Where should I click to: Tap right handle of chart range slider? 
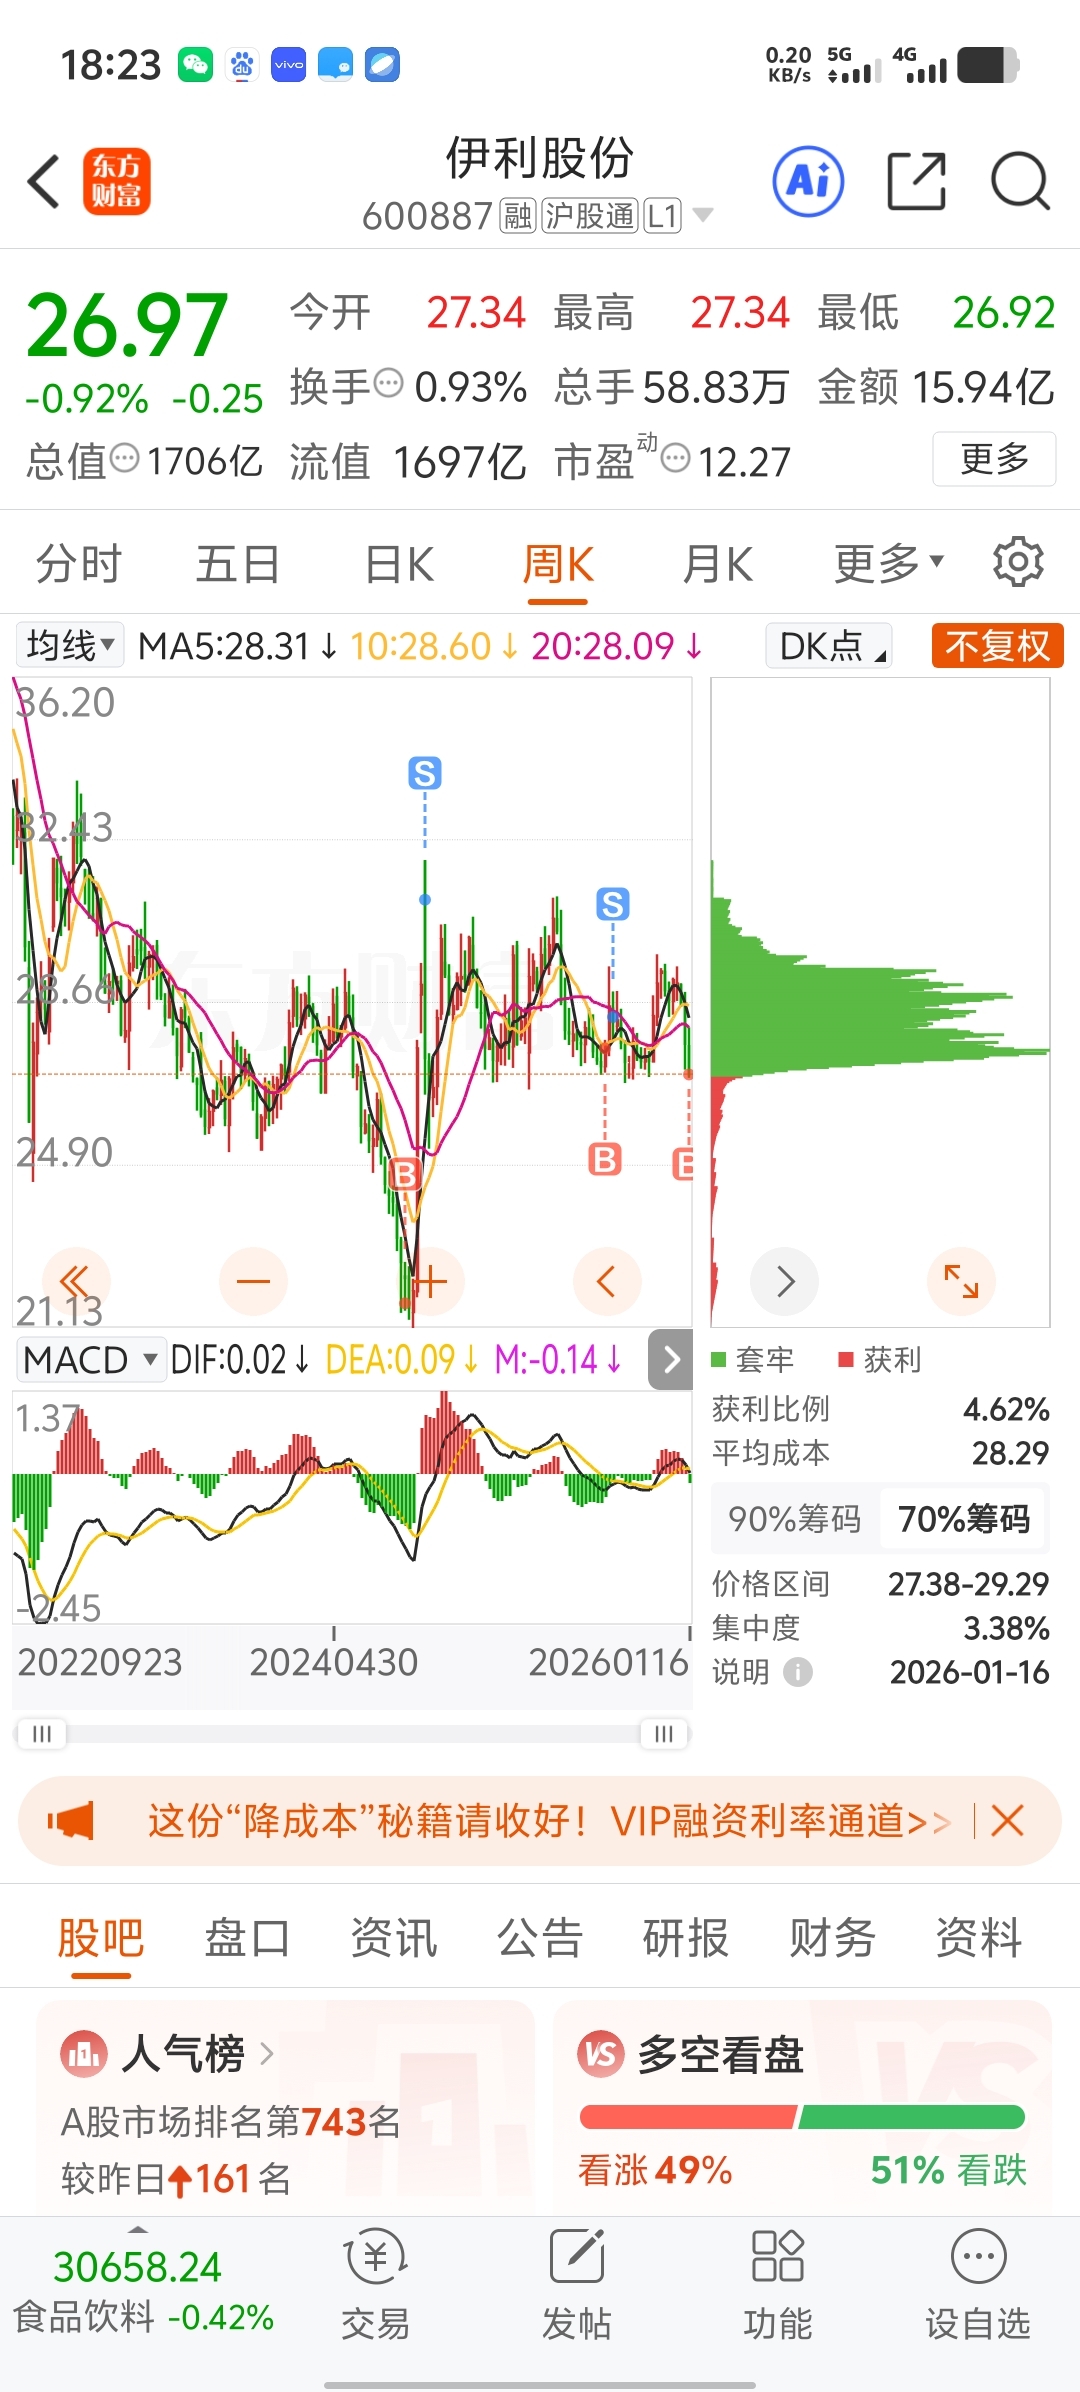tap(663, 1733)
